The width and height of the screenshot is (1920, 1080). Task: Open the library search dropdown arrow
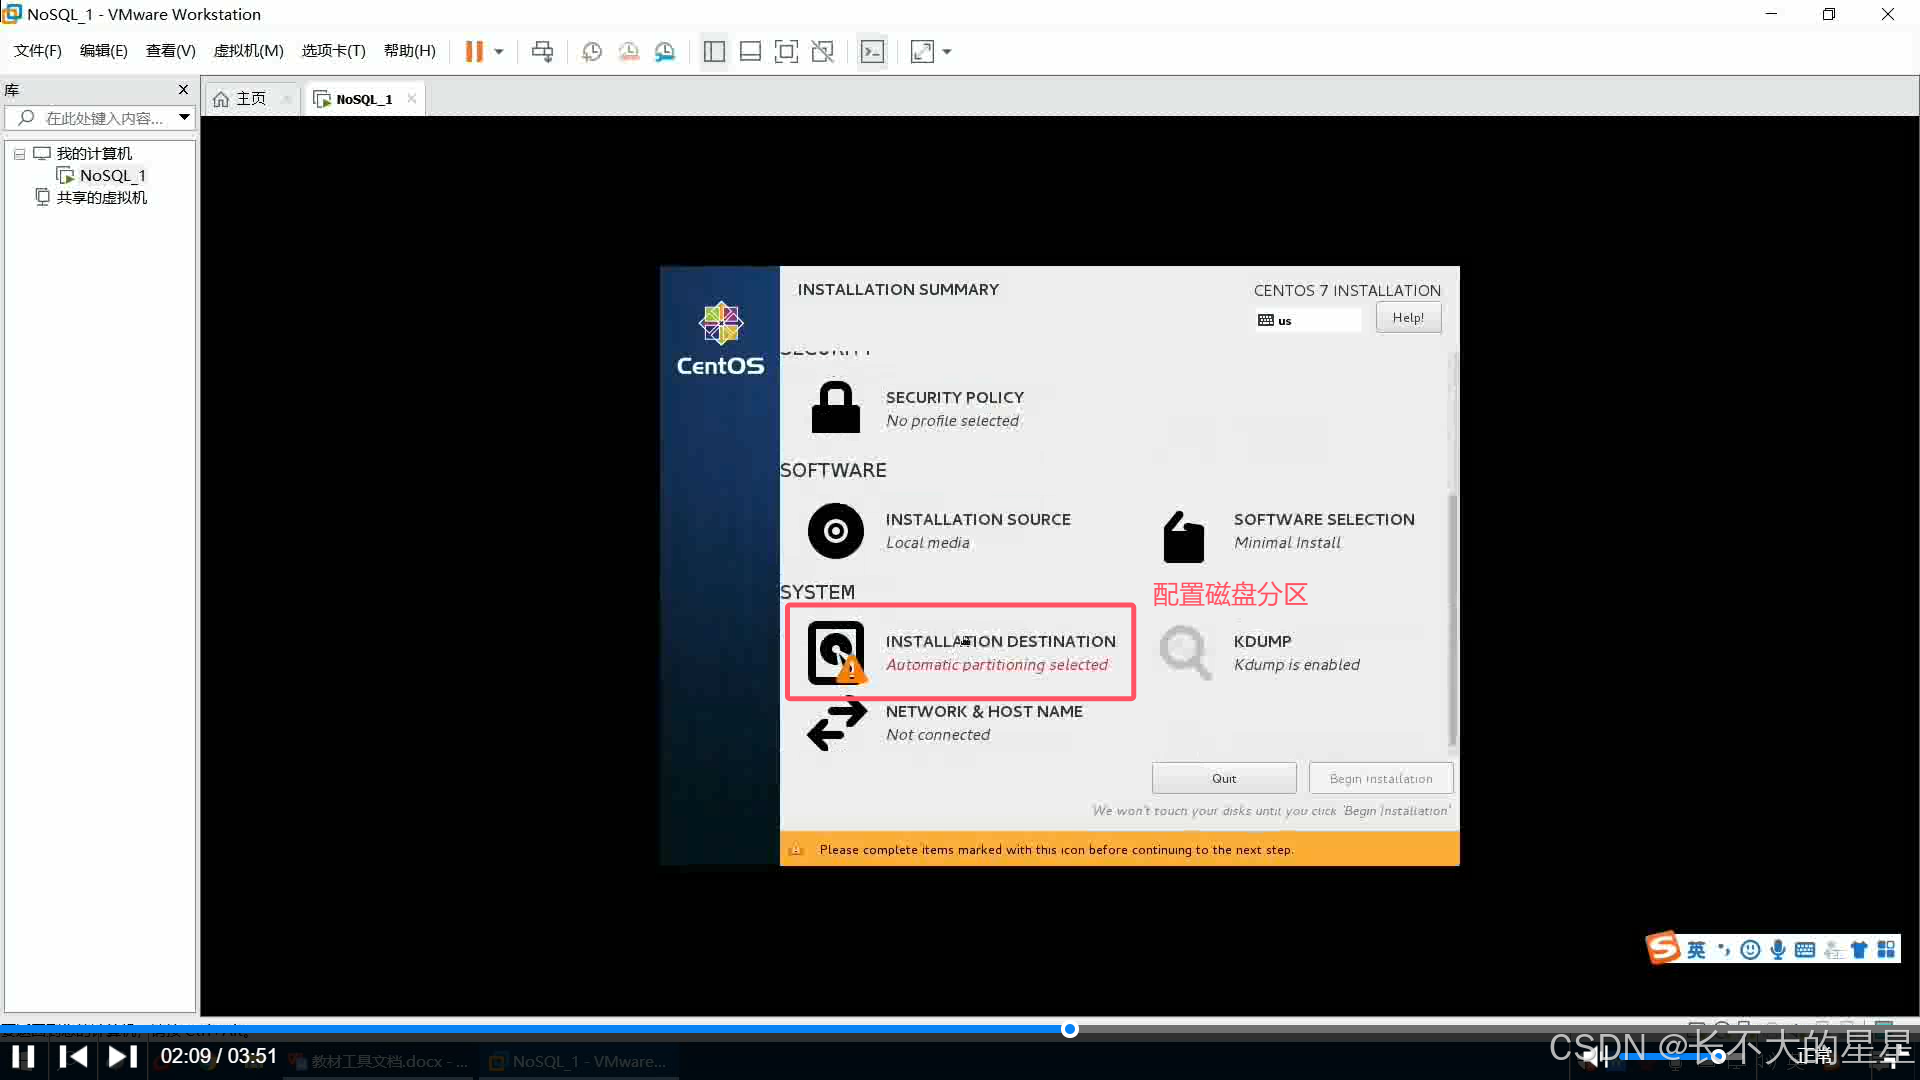(x=184, y=118)
